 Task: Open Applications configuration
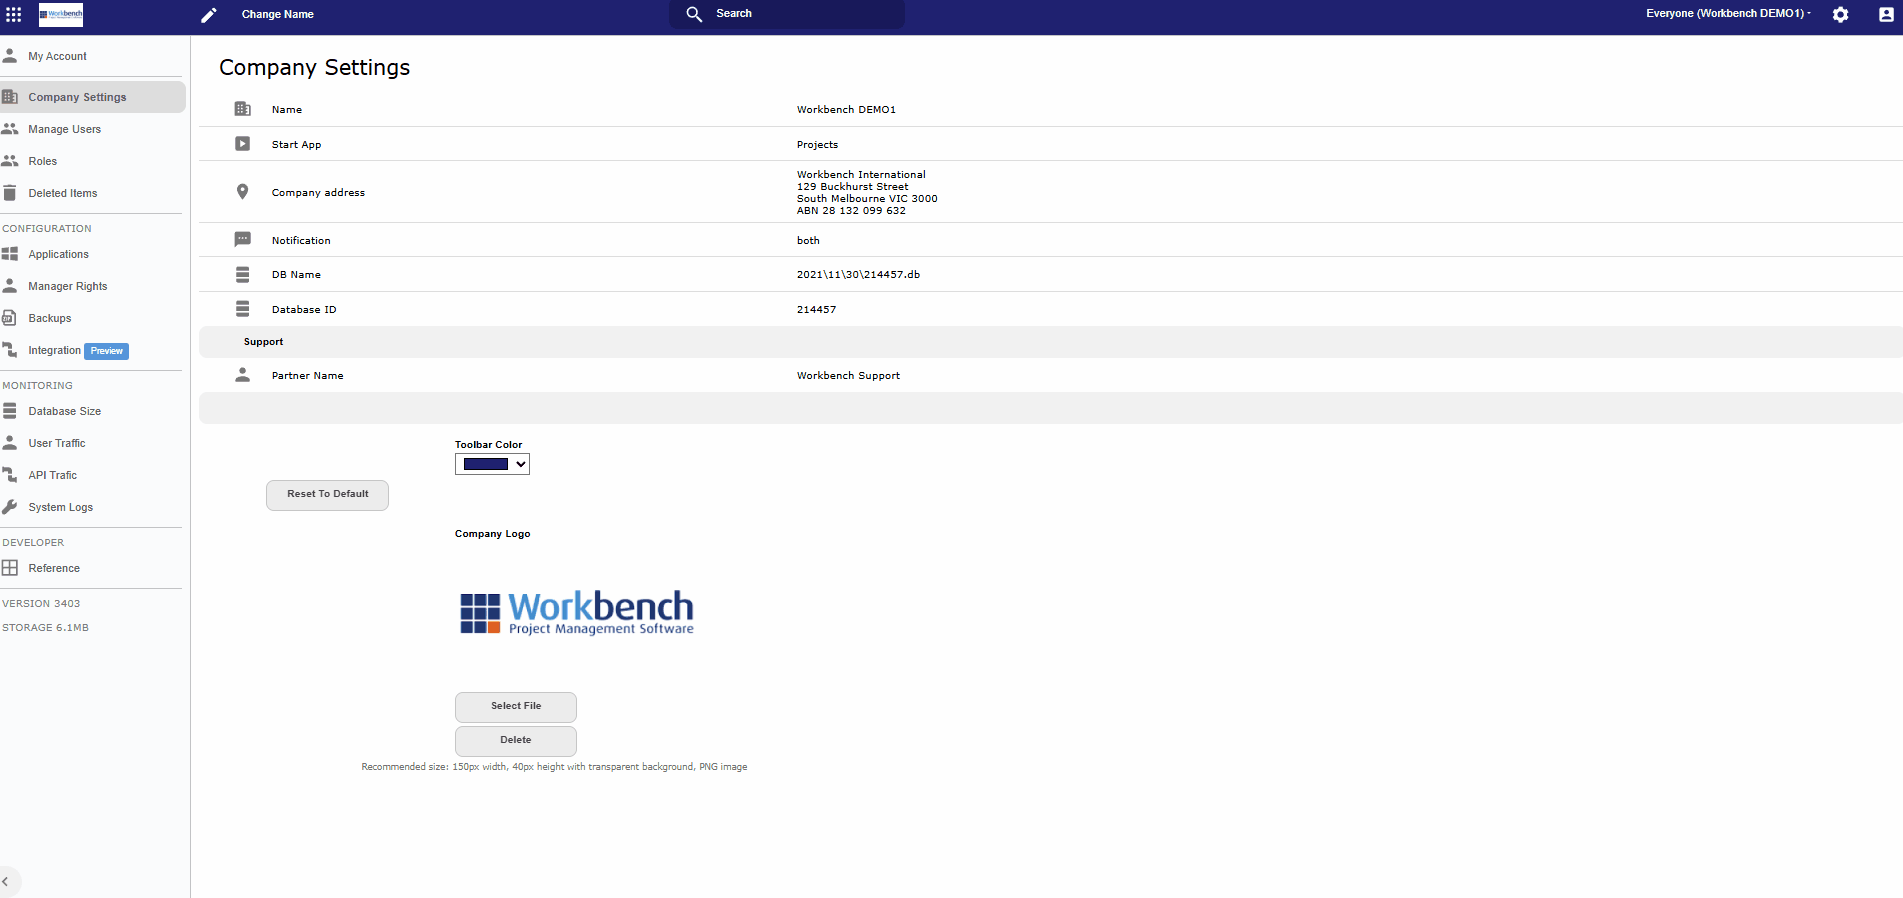(x=58, y=254)
